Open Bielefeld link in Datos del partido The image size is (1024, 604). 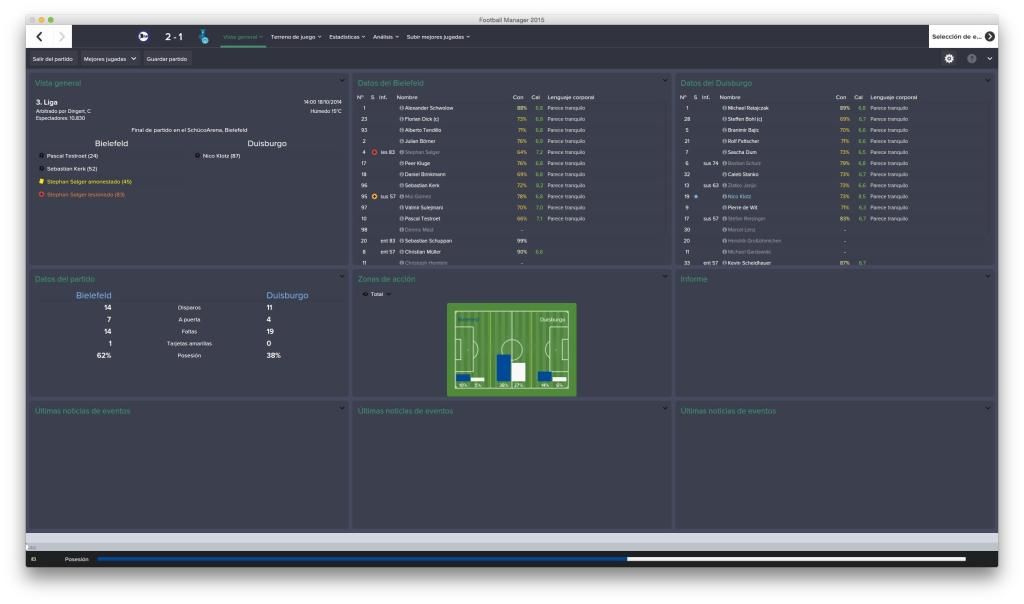coord(93,296)
